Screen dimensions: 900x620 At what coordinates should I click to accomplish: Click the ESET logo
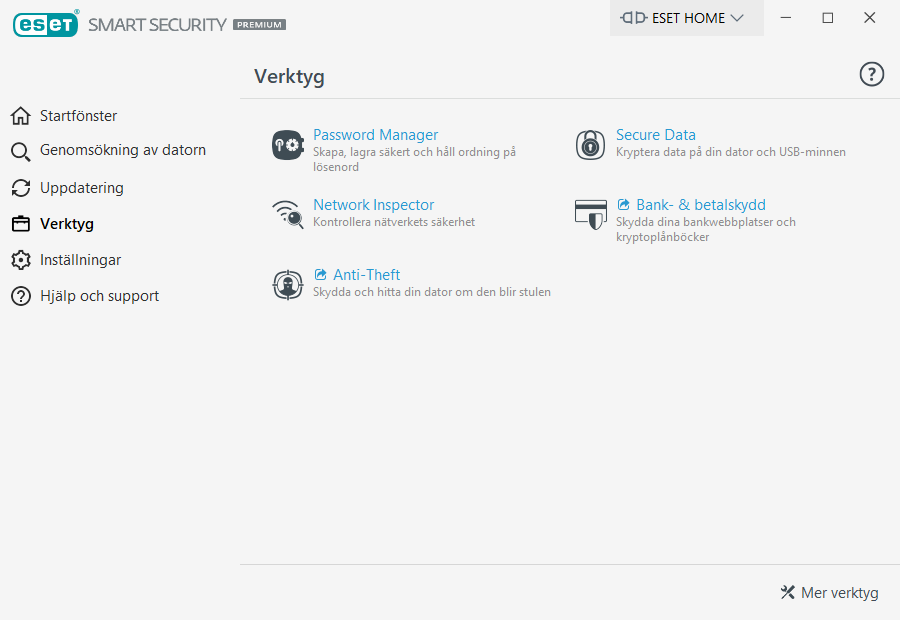[45, 23]
